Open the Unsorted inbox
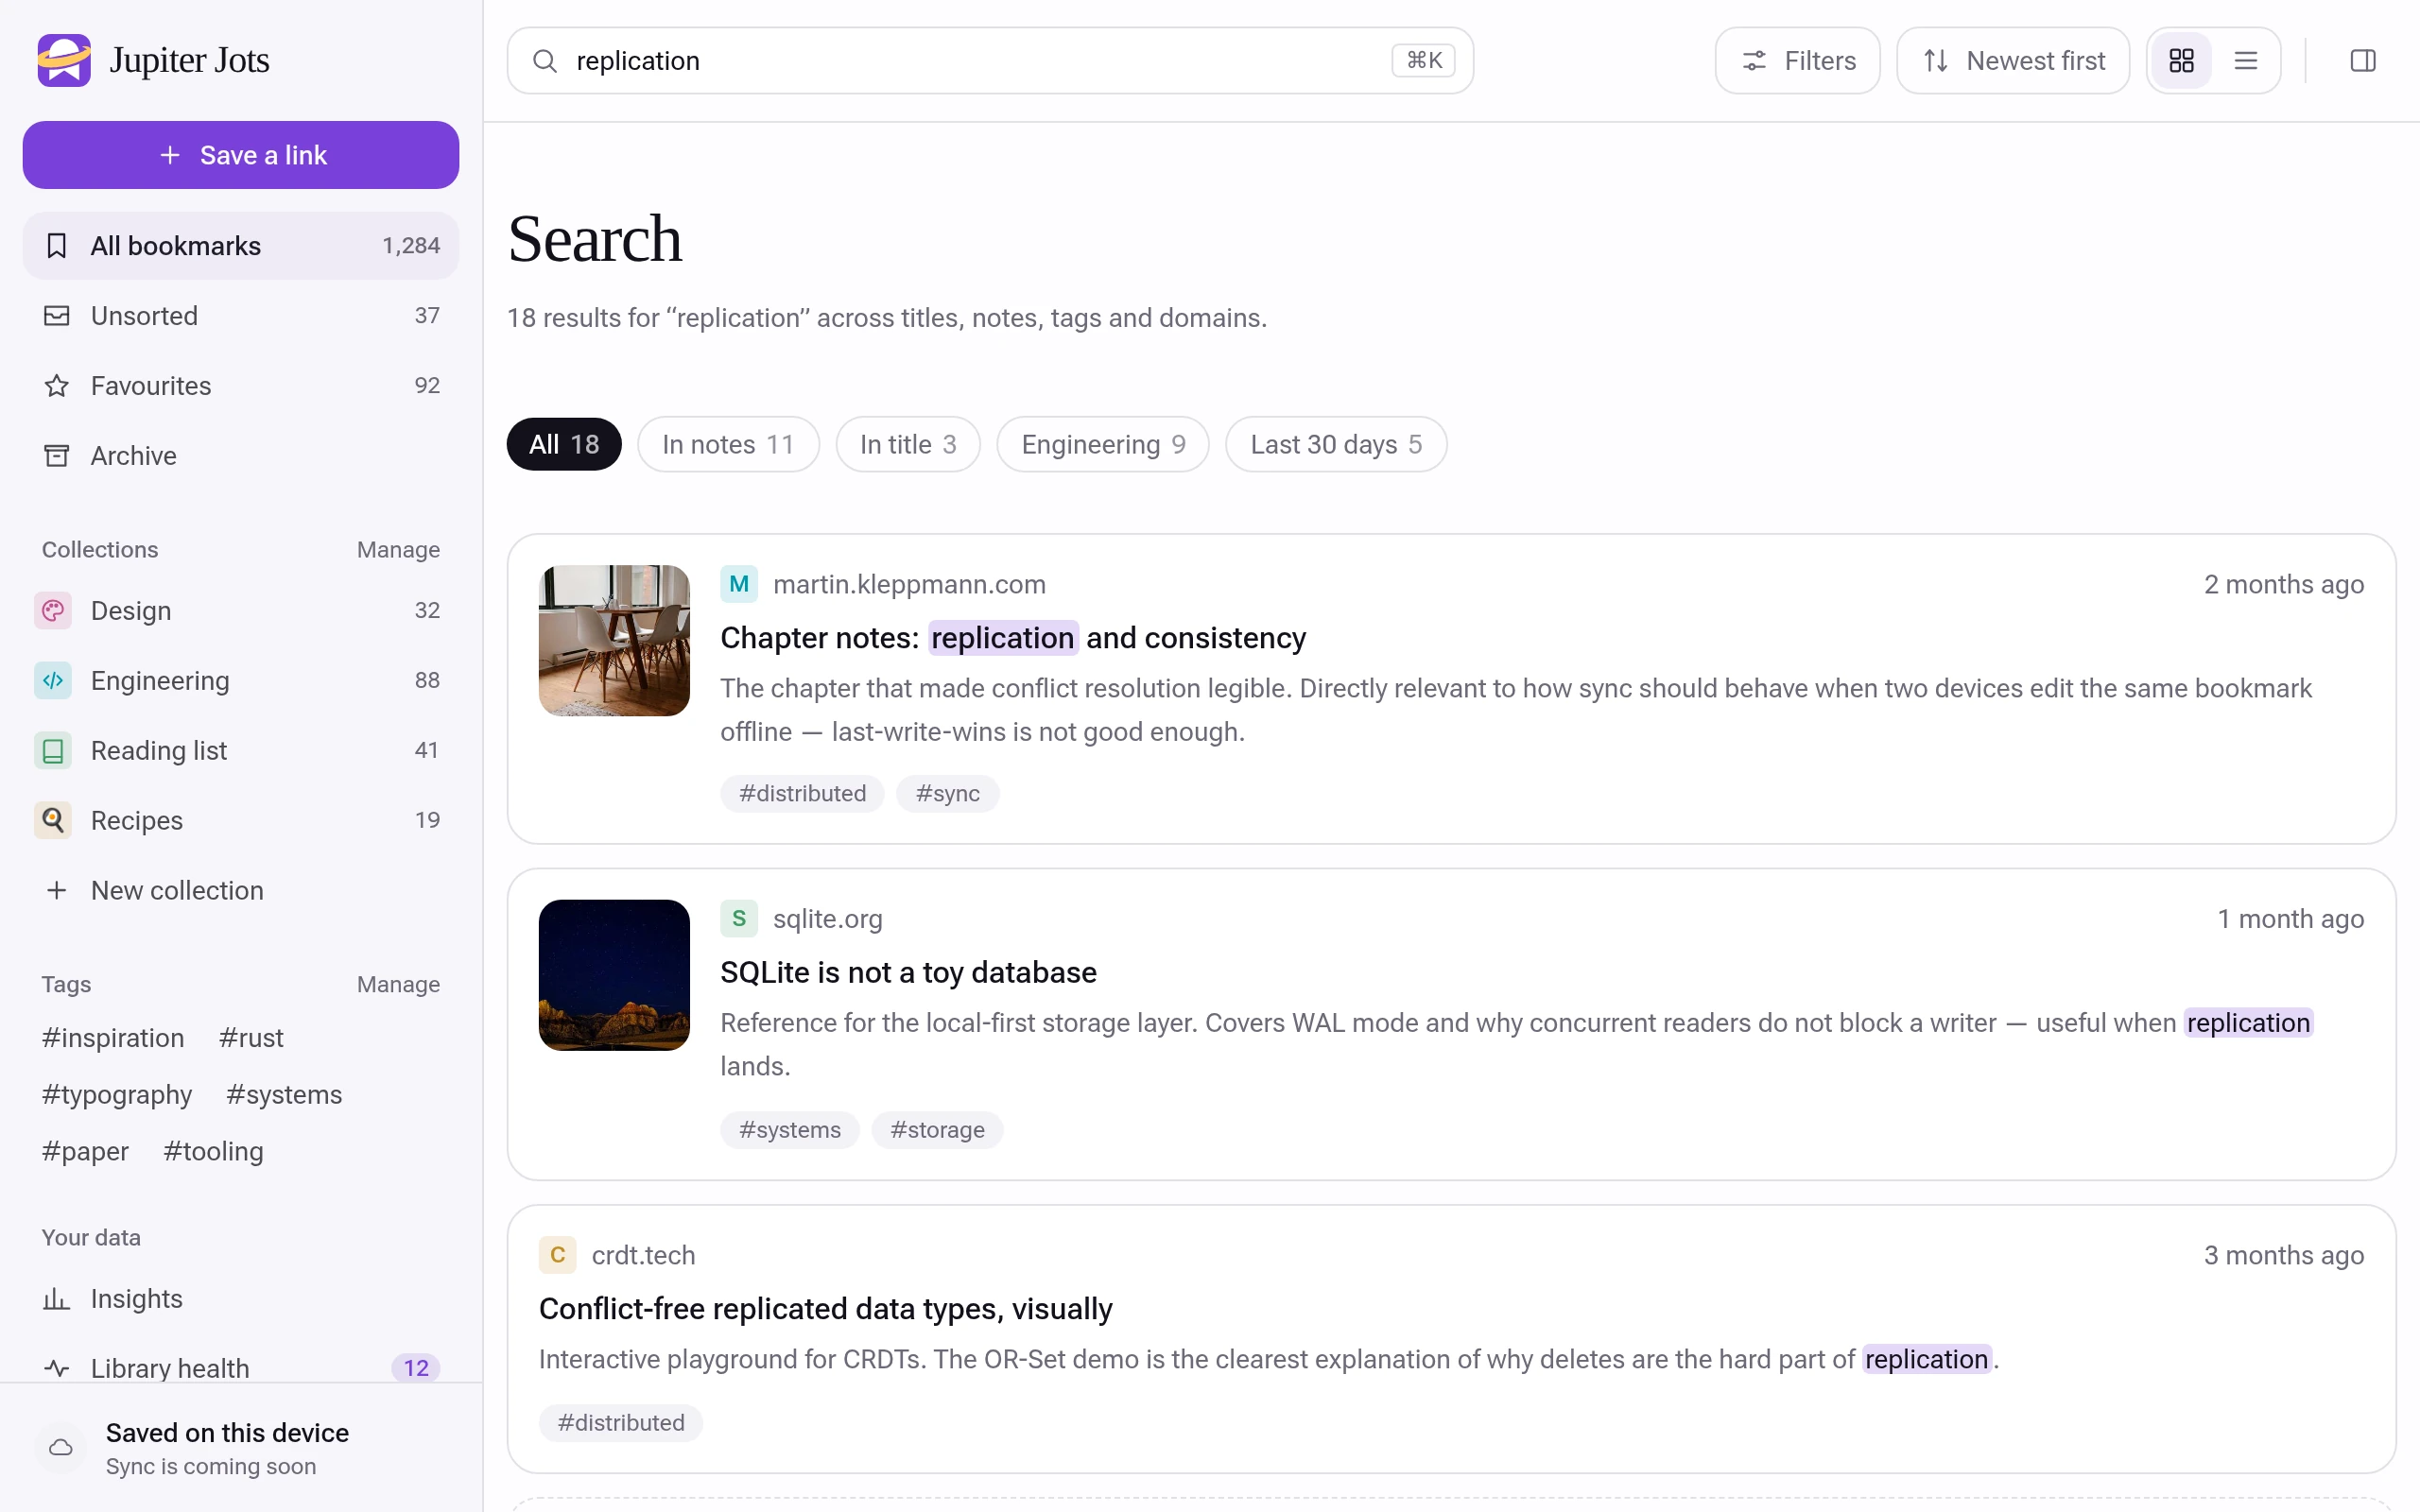 click(241, 316)
